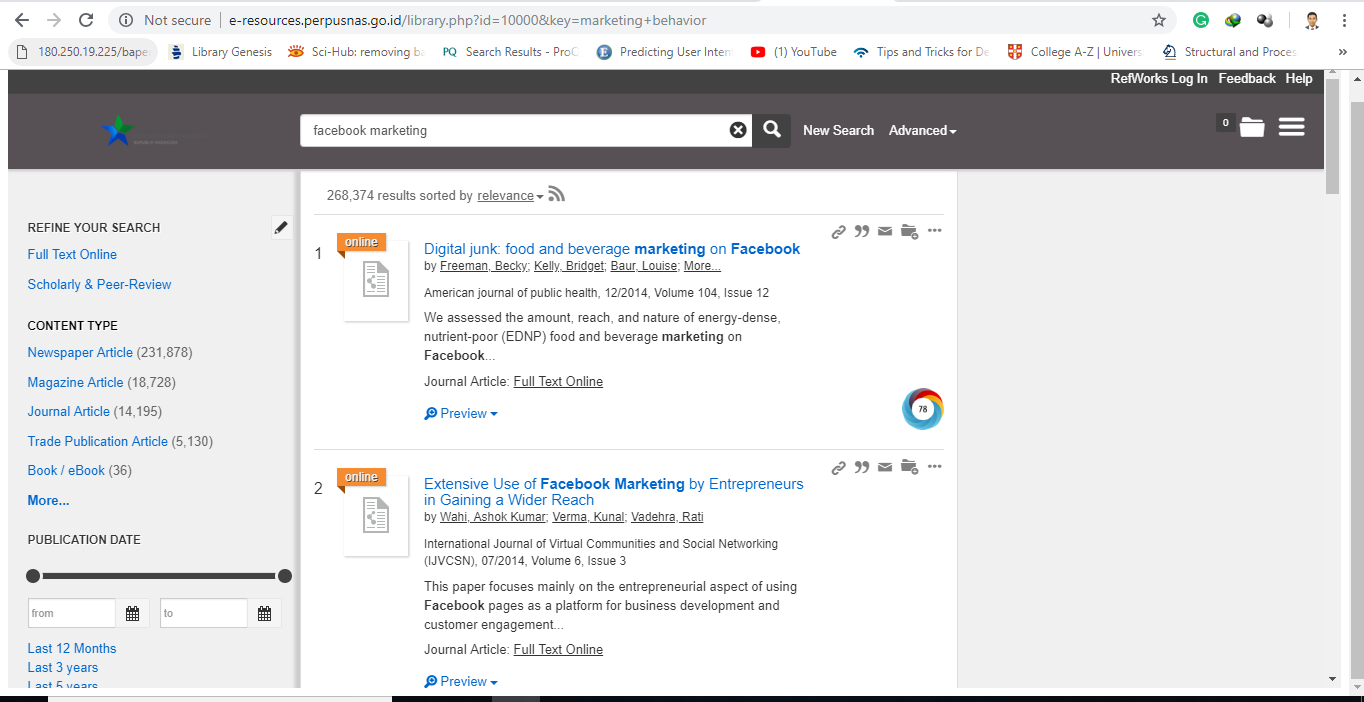Open Library Genesis bookmark
1364x702 pixels.
coord(221,52)
